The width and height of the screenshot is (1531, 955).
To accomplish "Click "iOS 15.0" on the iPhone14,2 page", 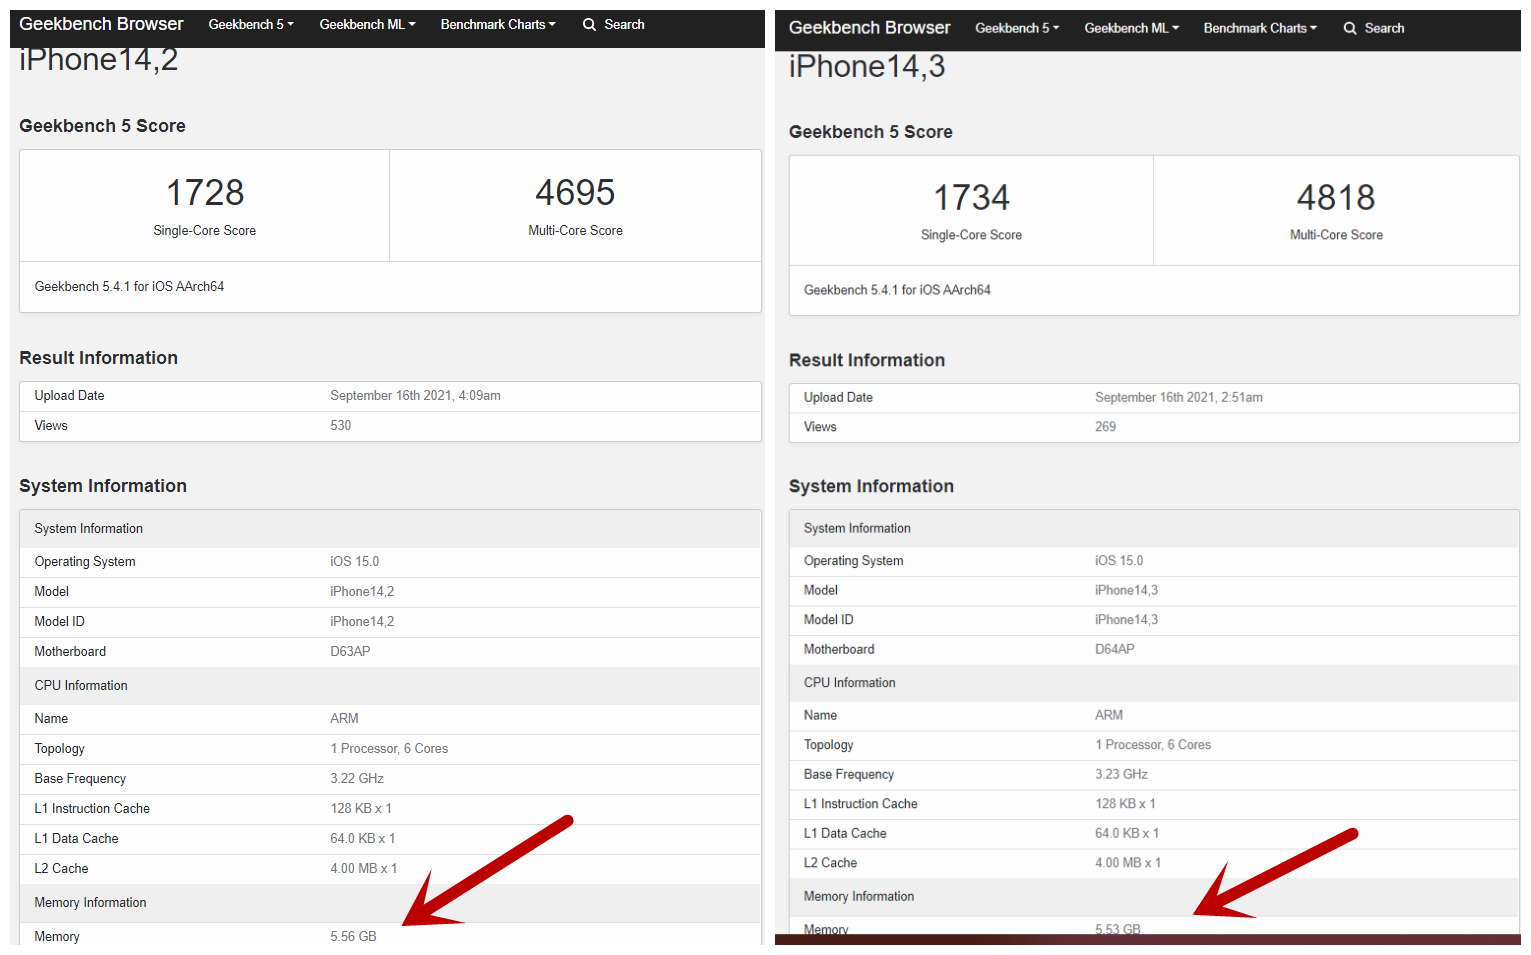I will (x=355, y=562).
